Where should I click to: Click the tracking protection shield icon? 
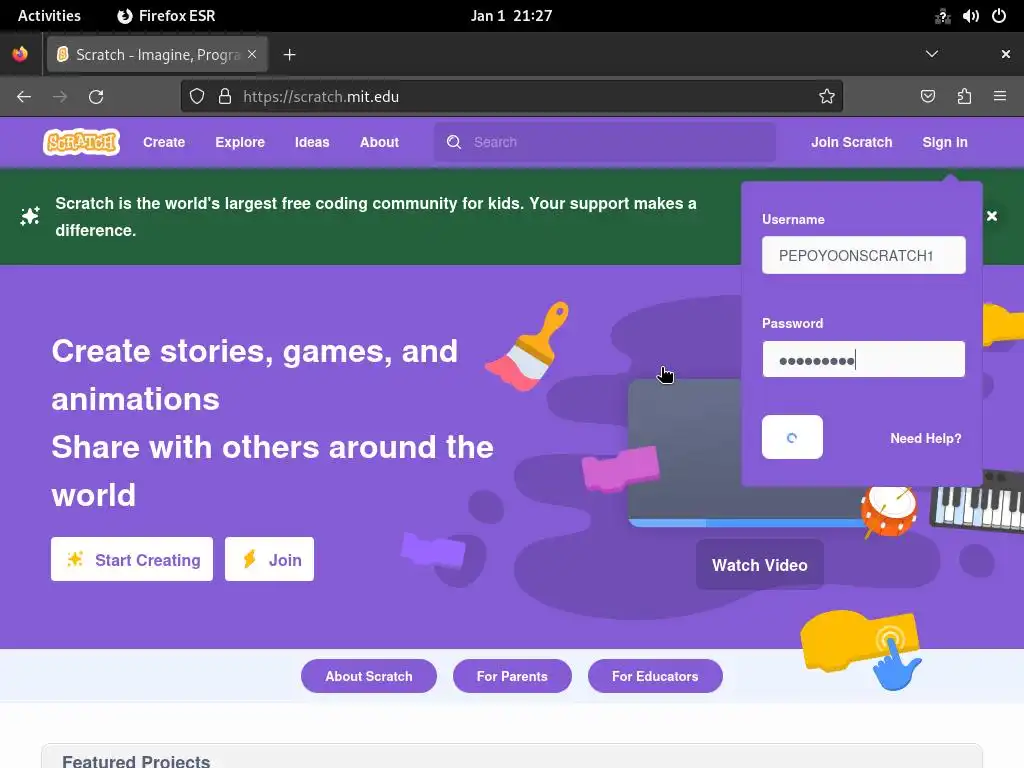click(197, 97)
